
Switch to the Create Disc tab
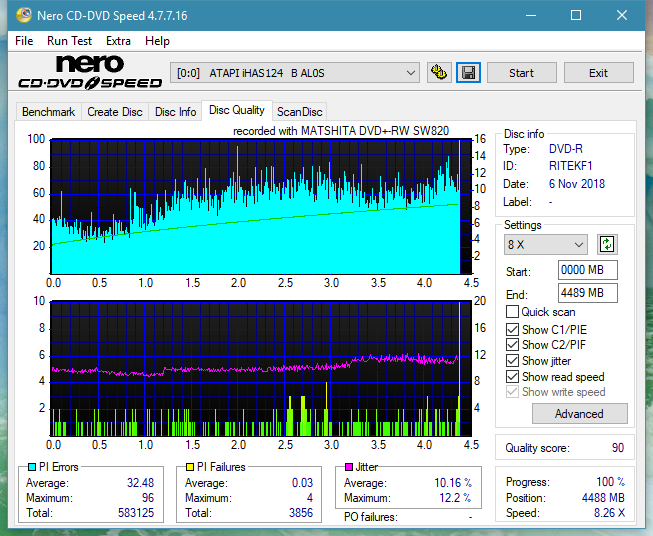[115, 112]
